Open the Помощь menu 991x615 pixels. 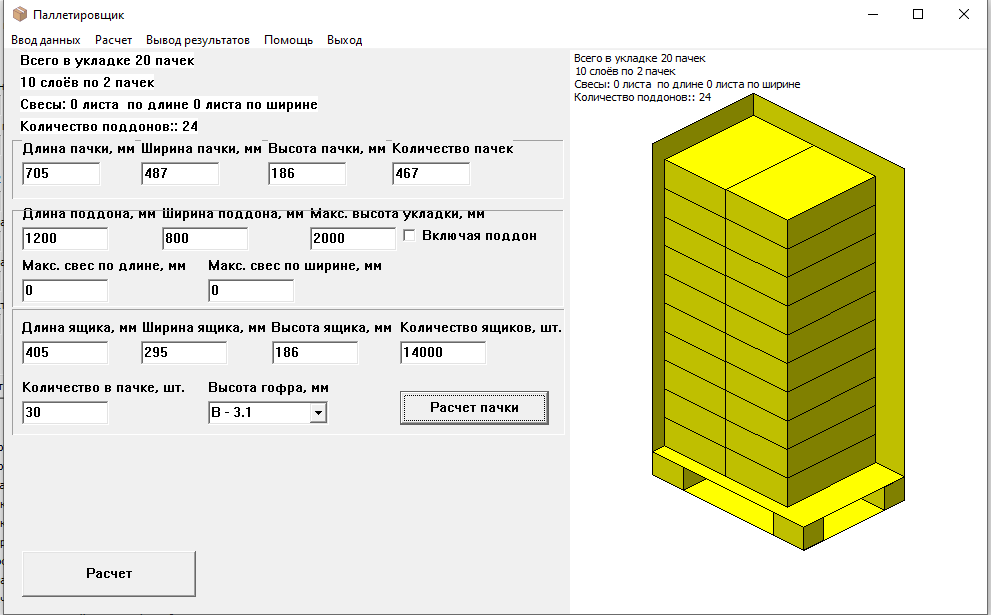288,40
